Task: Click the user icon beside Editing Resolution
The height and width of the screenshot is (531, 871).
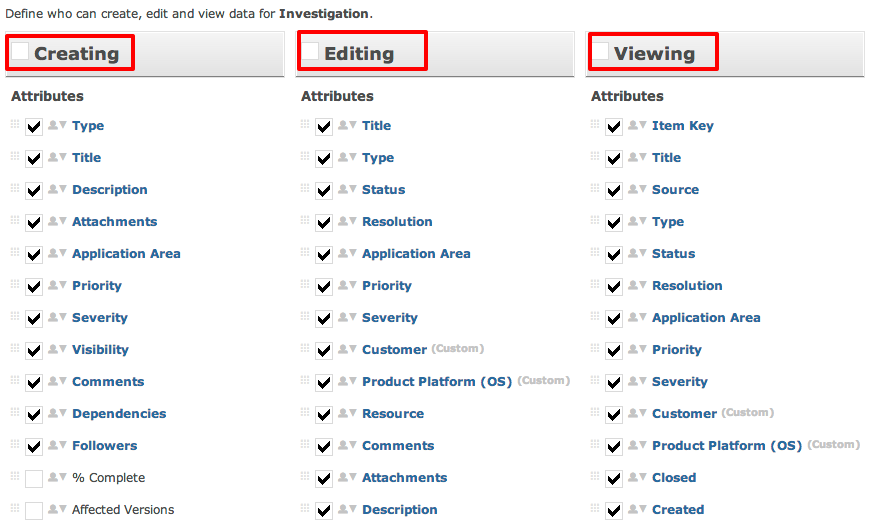Action: coord(347,222)
